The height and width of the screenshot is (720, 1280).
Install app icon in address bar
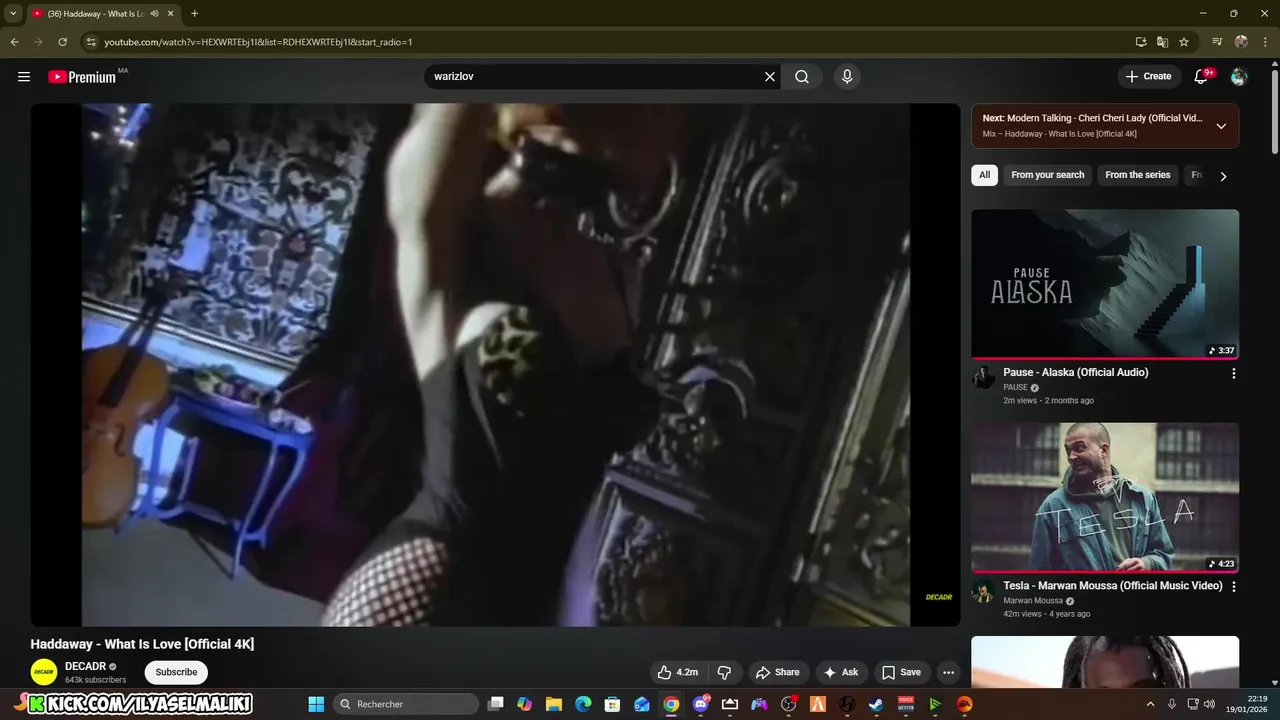(x=1141, y=42)
